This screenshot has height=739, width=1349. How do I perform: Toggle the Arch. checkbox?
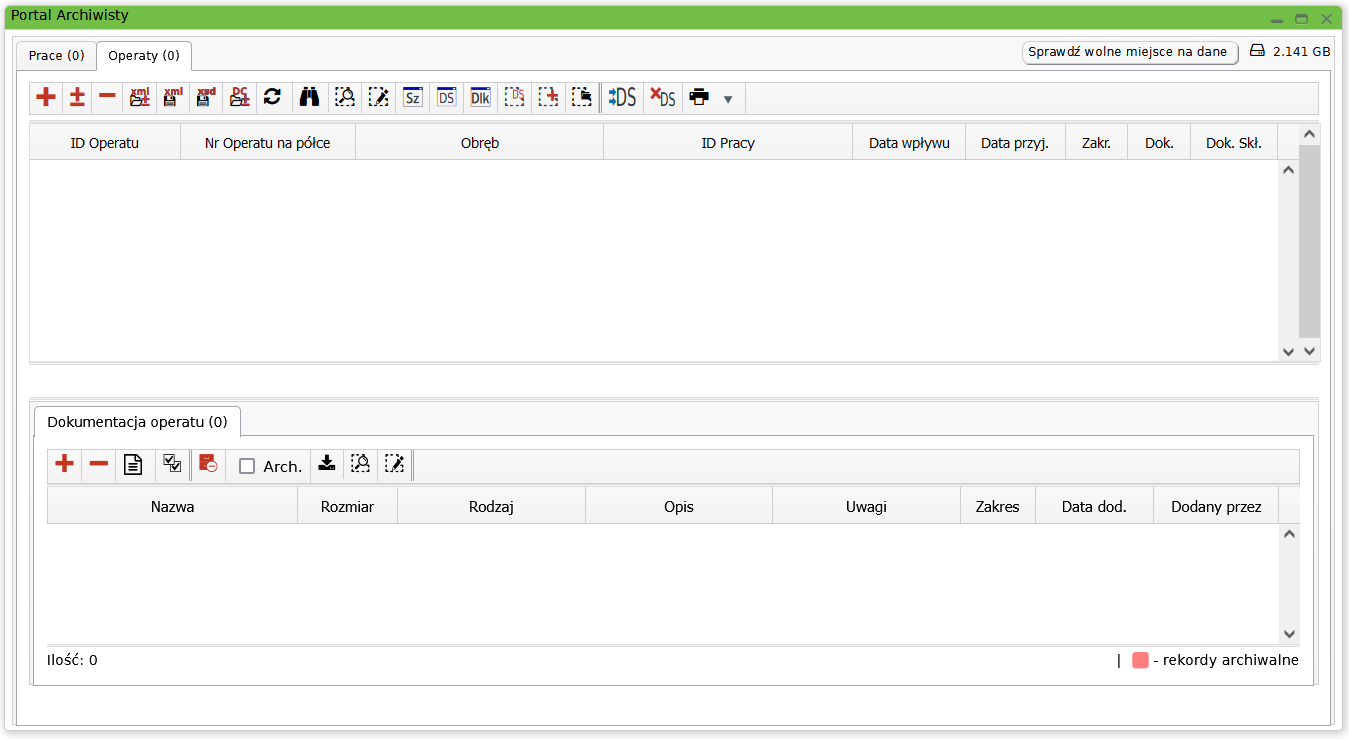[x=247, y=466]
